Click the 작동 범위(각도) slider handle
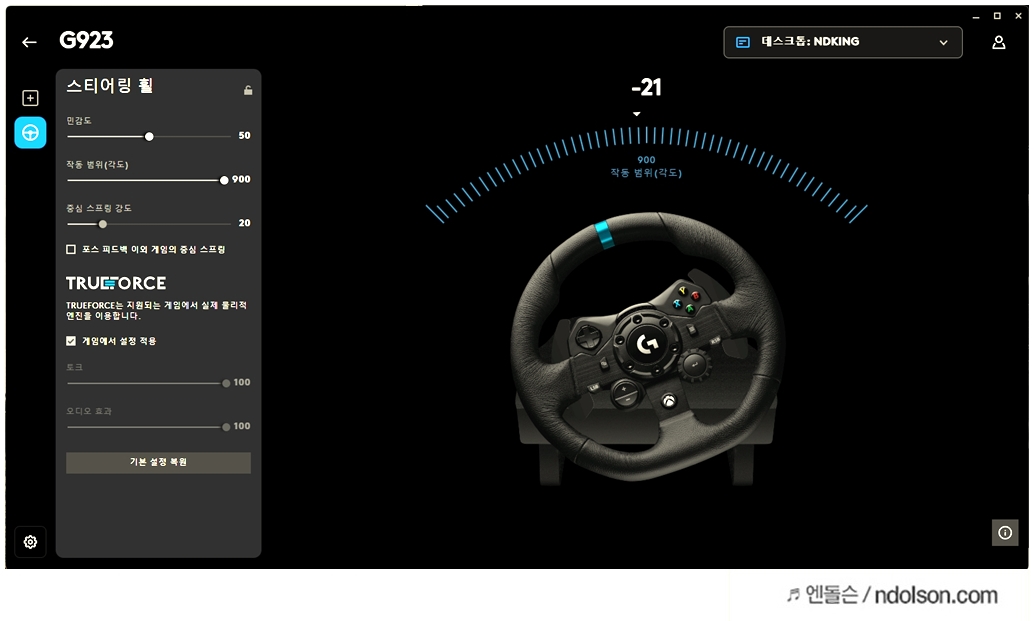This screenshot has height=621, width=1034. (224, 180)
